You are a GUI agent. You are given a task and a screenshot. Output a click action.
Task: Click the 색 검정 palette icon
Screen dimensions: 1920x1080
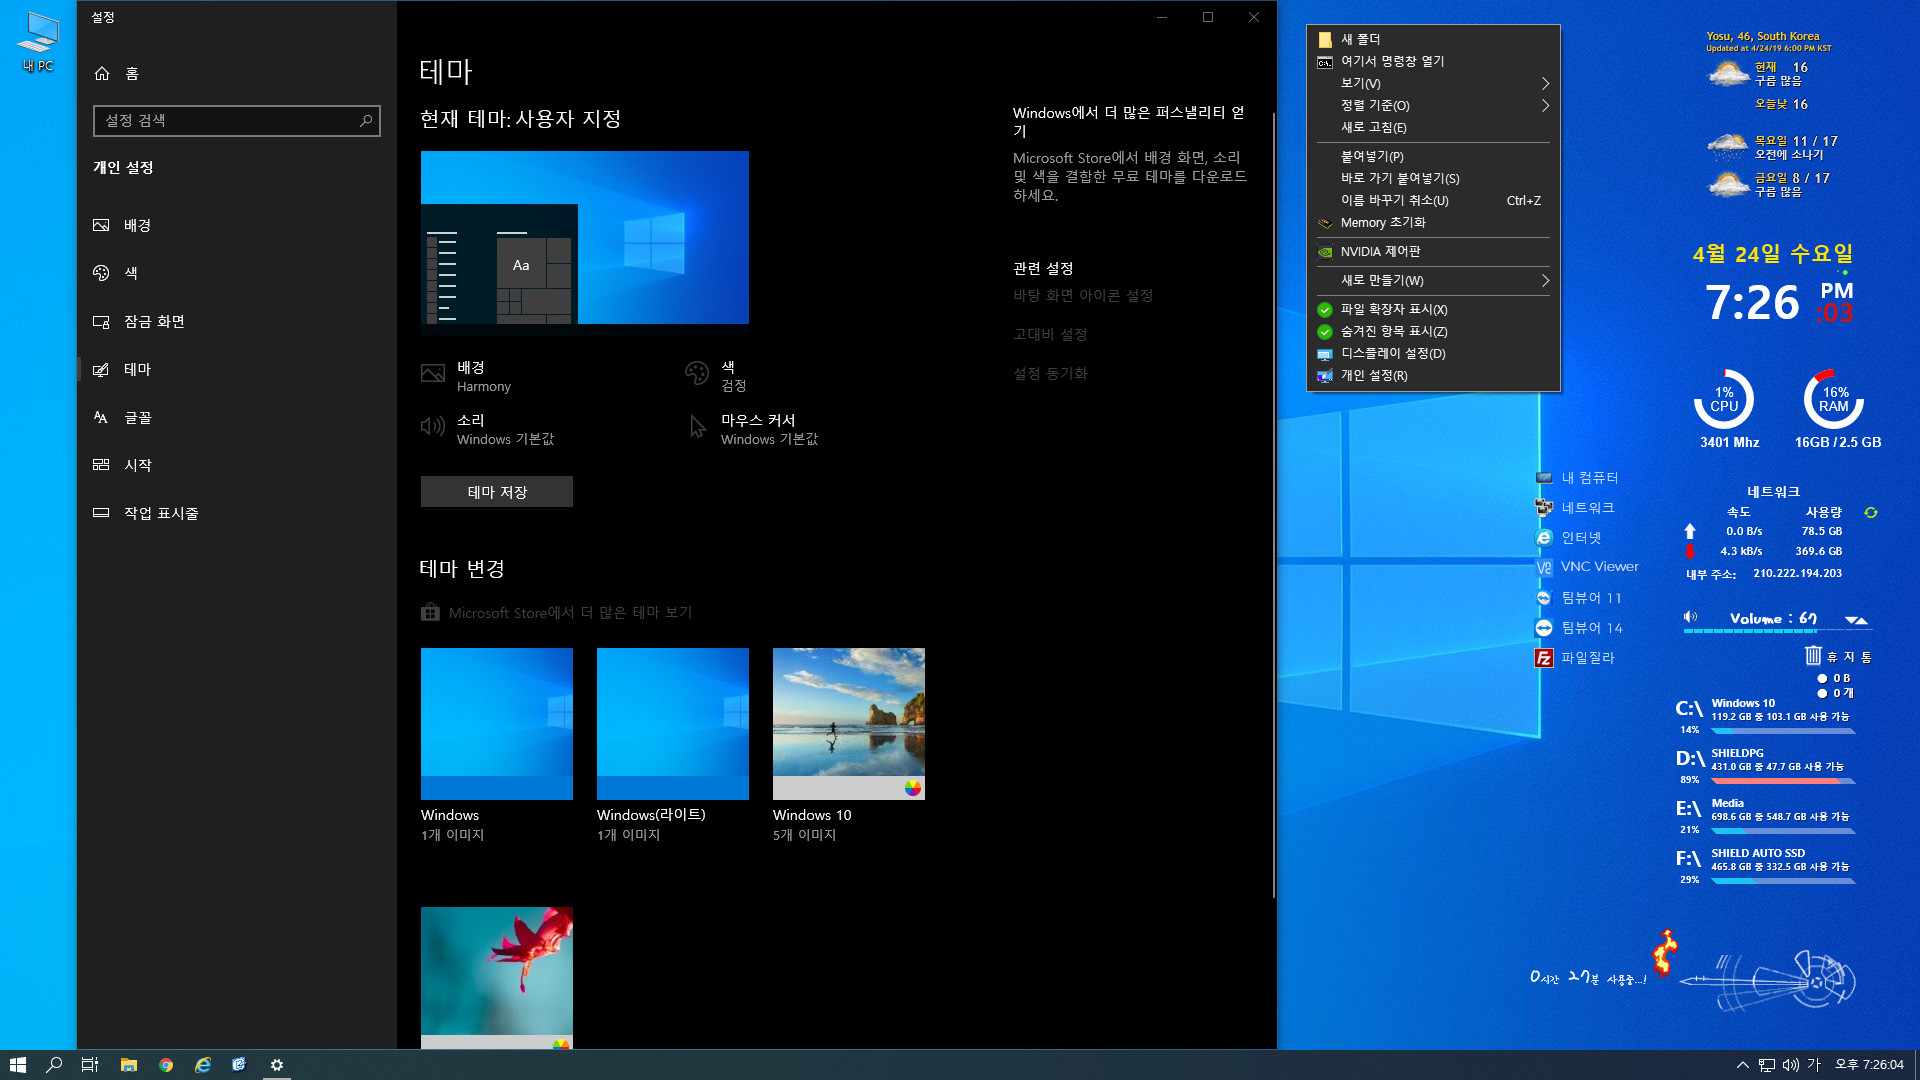click(697, 374)
